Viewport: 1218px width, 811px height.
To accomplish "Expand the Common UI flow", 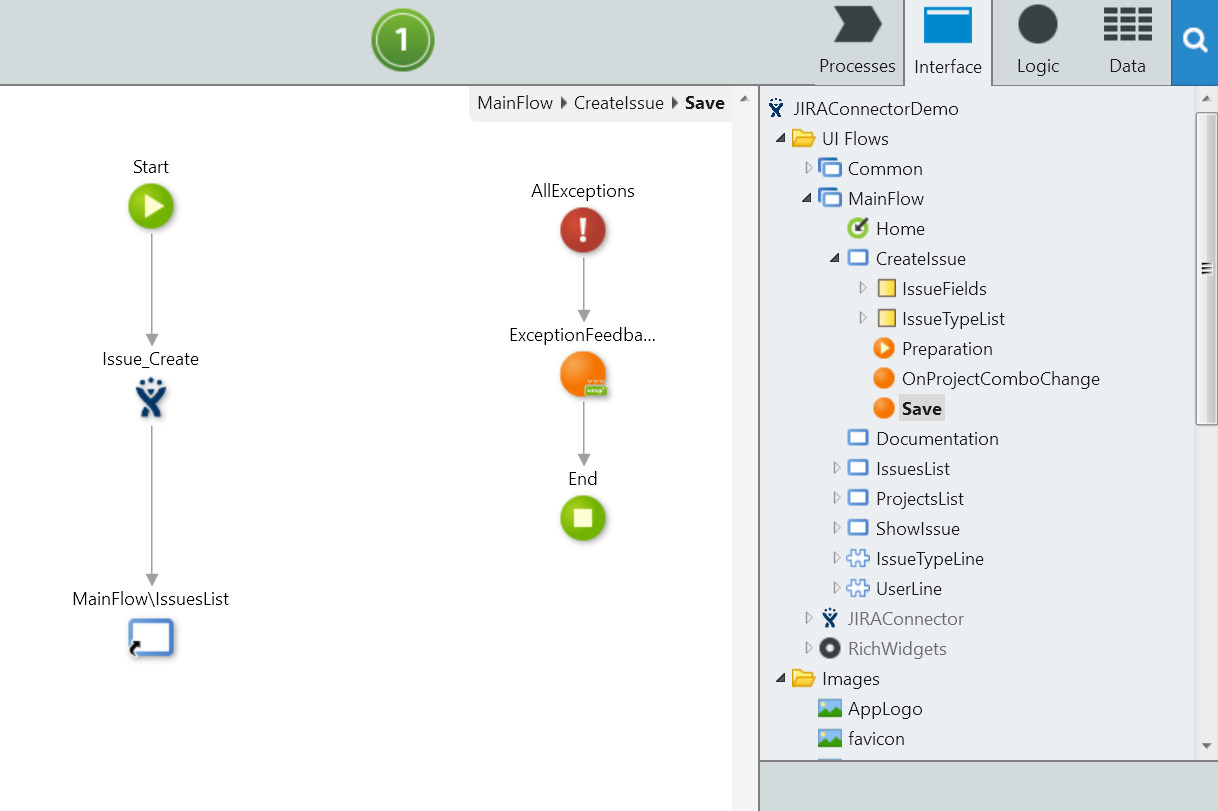I will click(810, 168).
